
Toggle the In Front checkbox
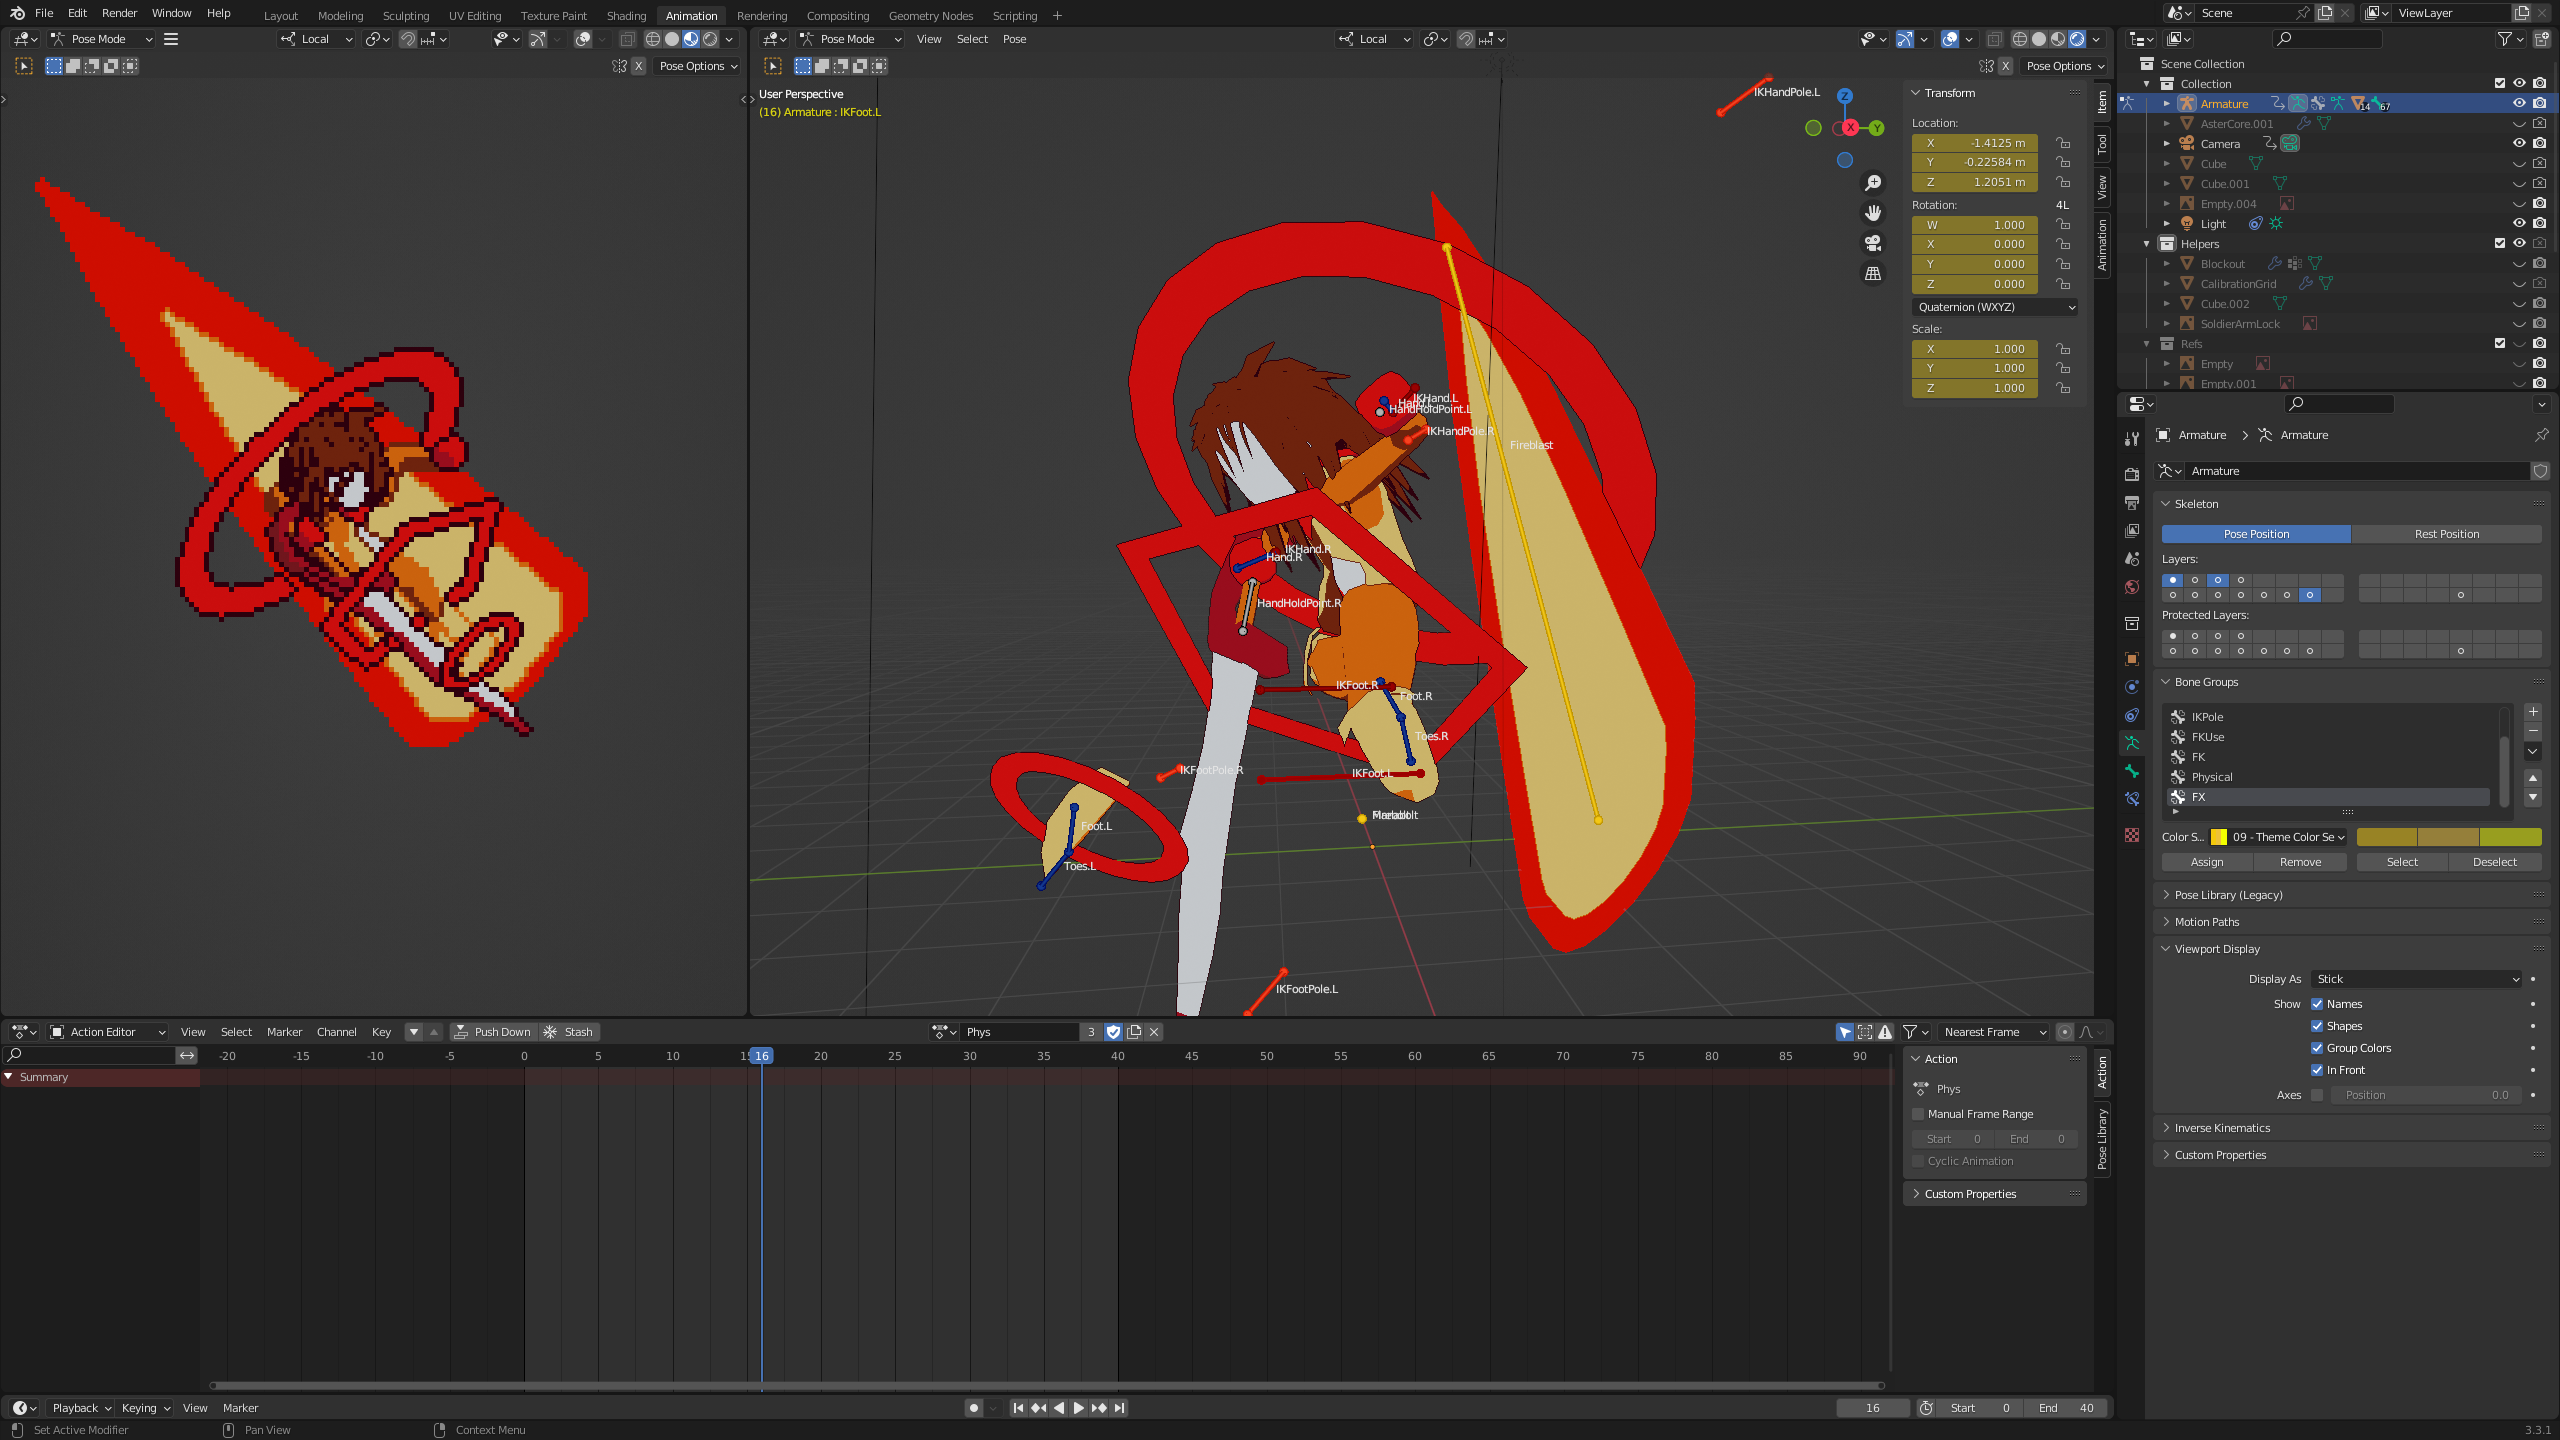pos(2317,1070)
